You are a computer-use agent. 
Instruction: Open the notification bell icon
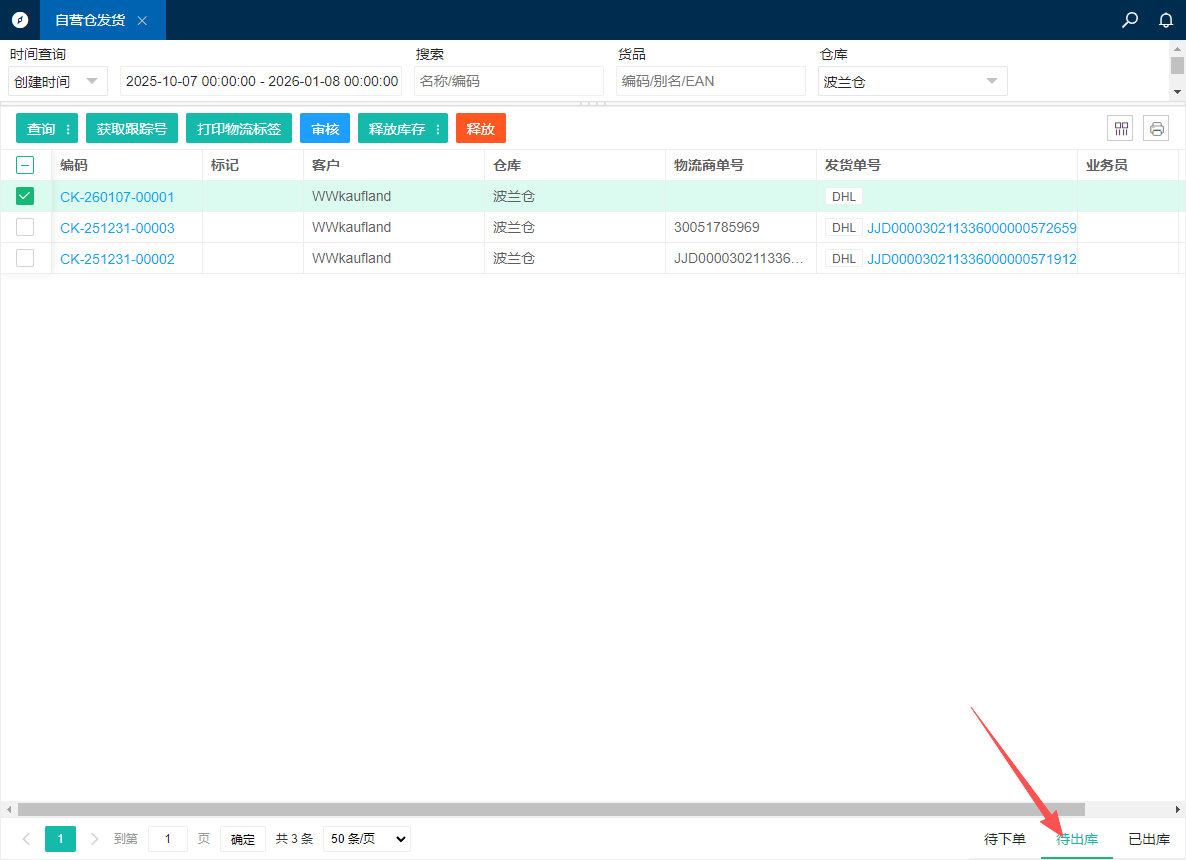click(x=1165, y=20)
